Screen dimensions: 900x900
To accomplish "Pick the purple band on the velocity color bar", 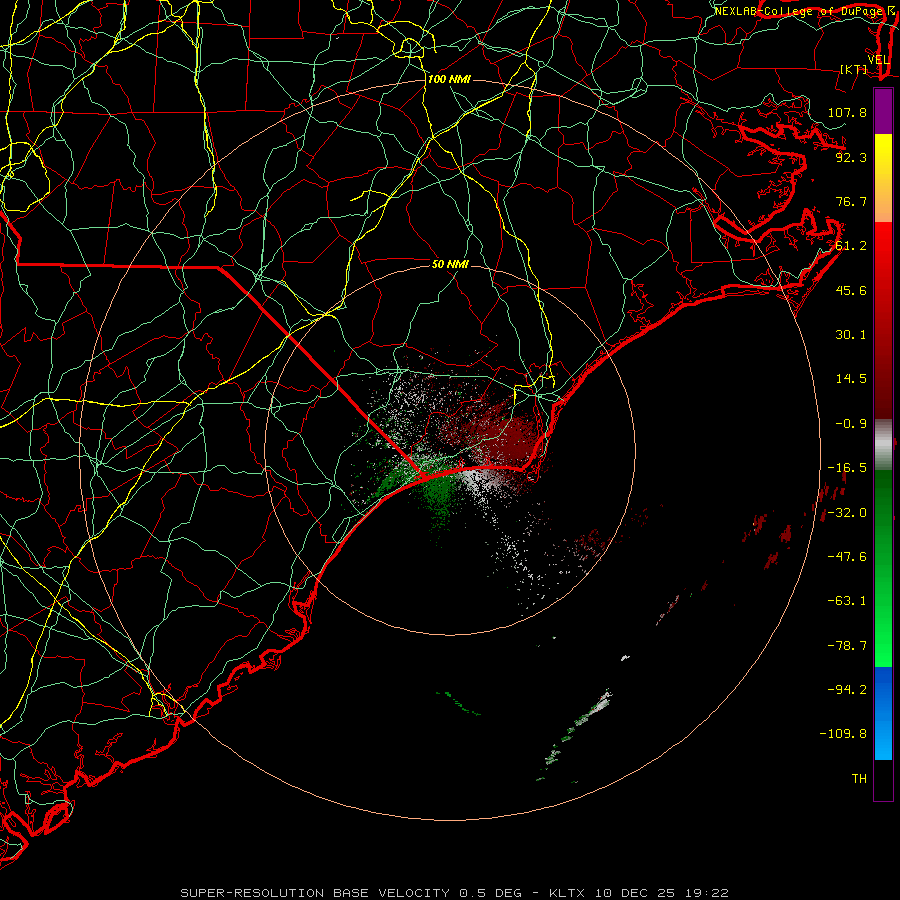I will [883, 111].
